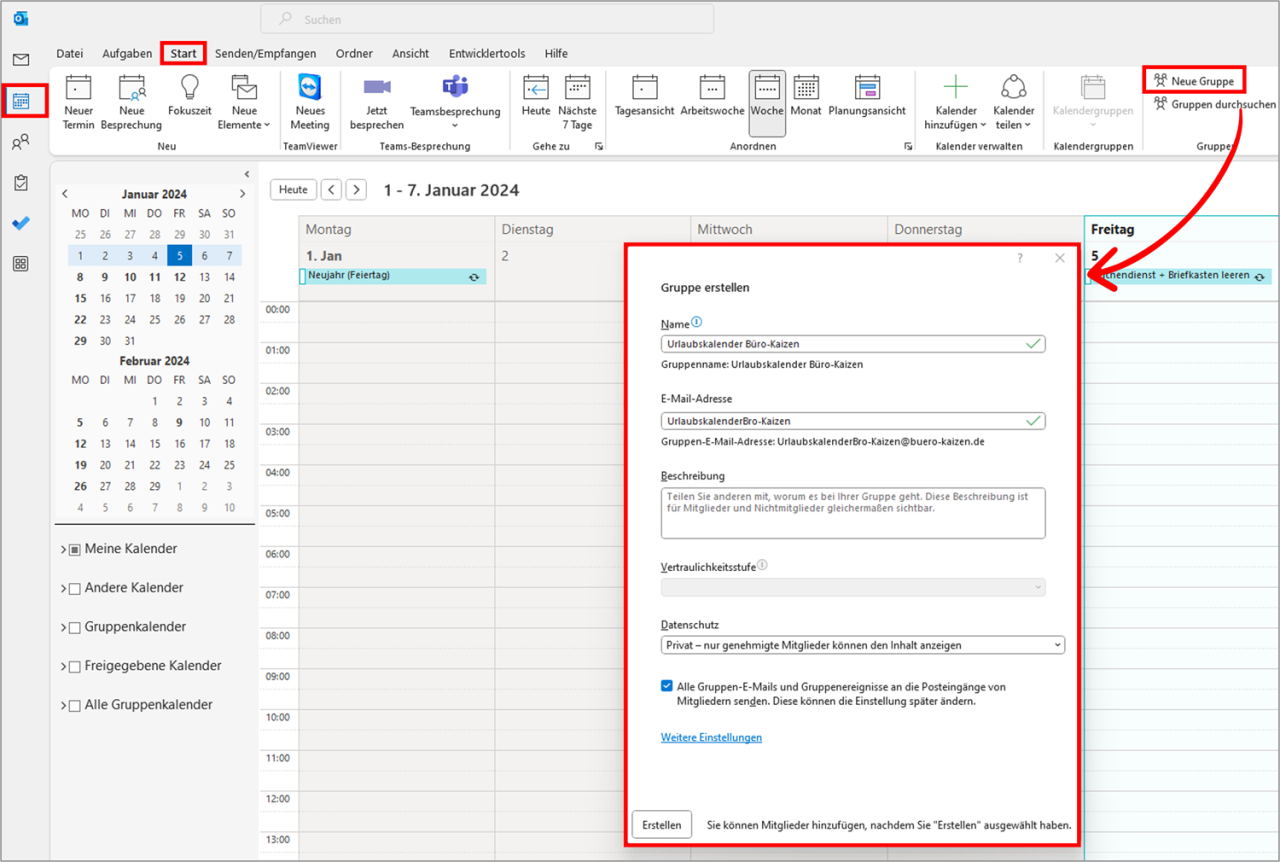Open the Neue Elemente dropdown
Screen dimensions: 1280x862
(243, 100)
